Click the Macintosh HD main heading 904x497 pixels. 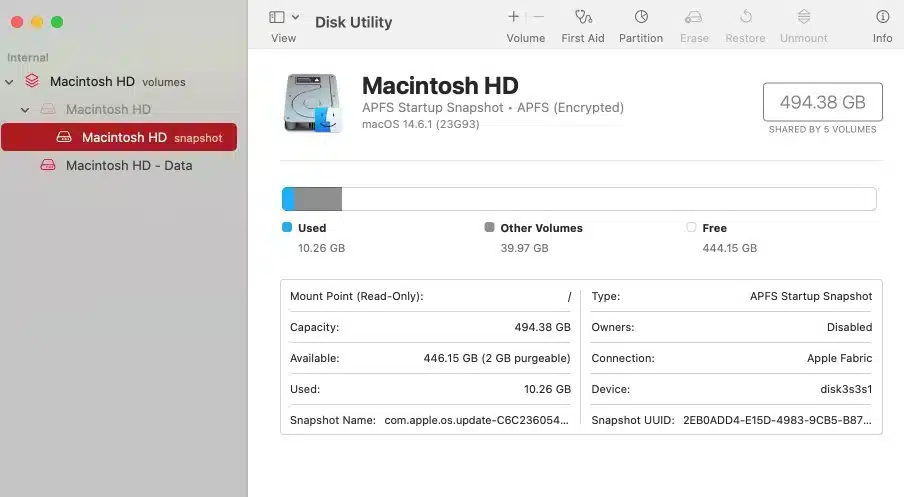[440, 86]
